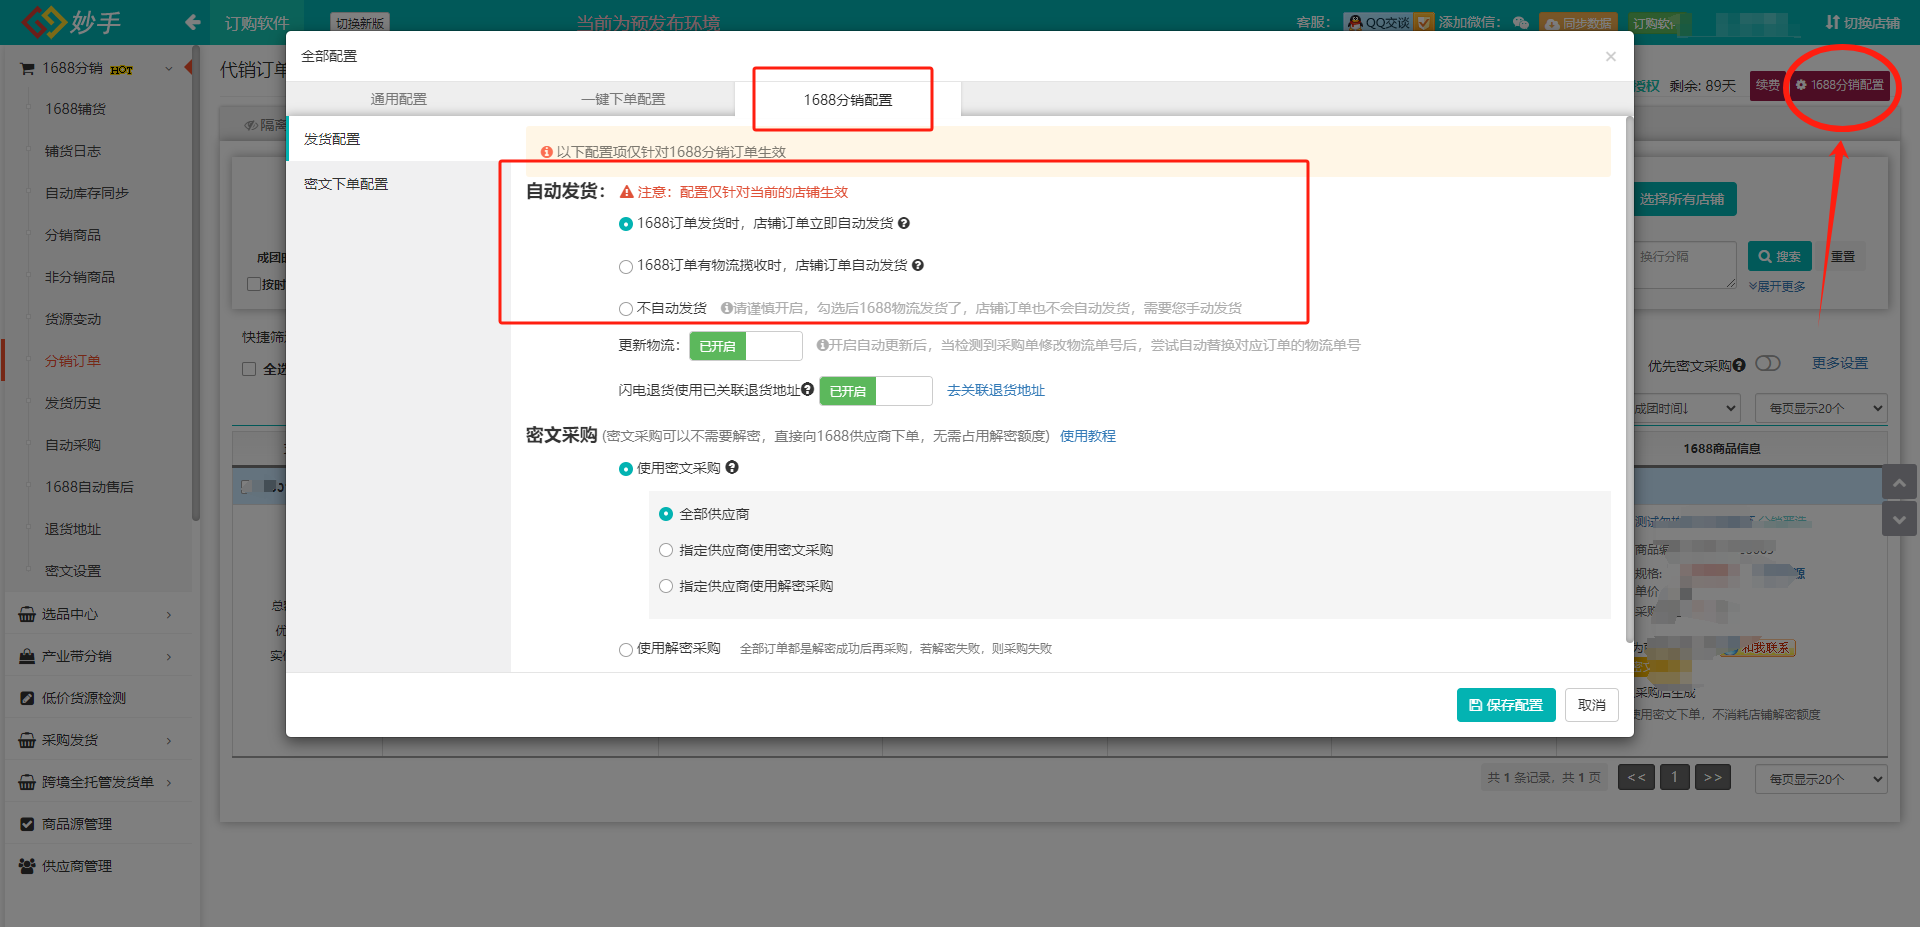Select 全部供应商 radio option
Viewport: 1920px width, 927px height.
(666, 514)
